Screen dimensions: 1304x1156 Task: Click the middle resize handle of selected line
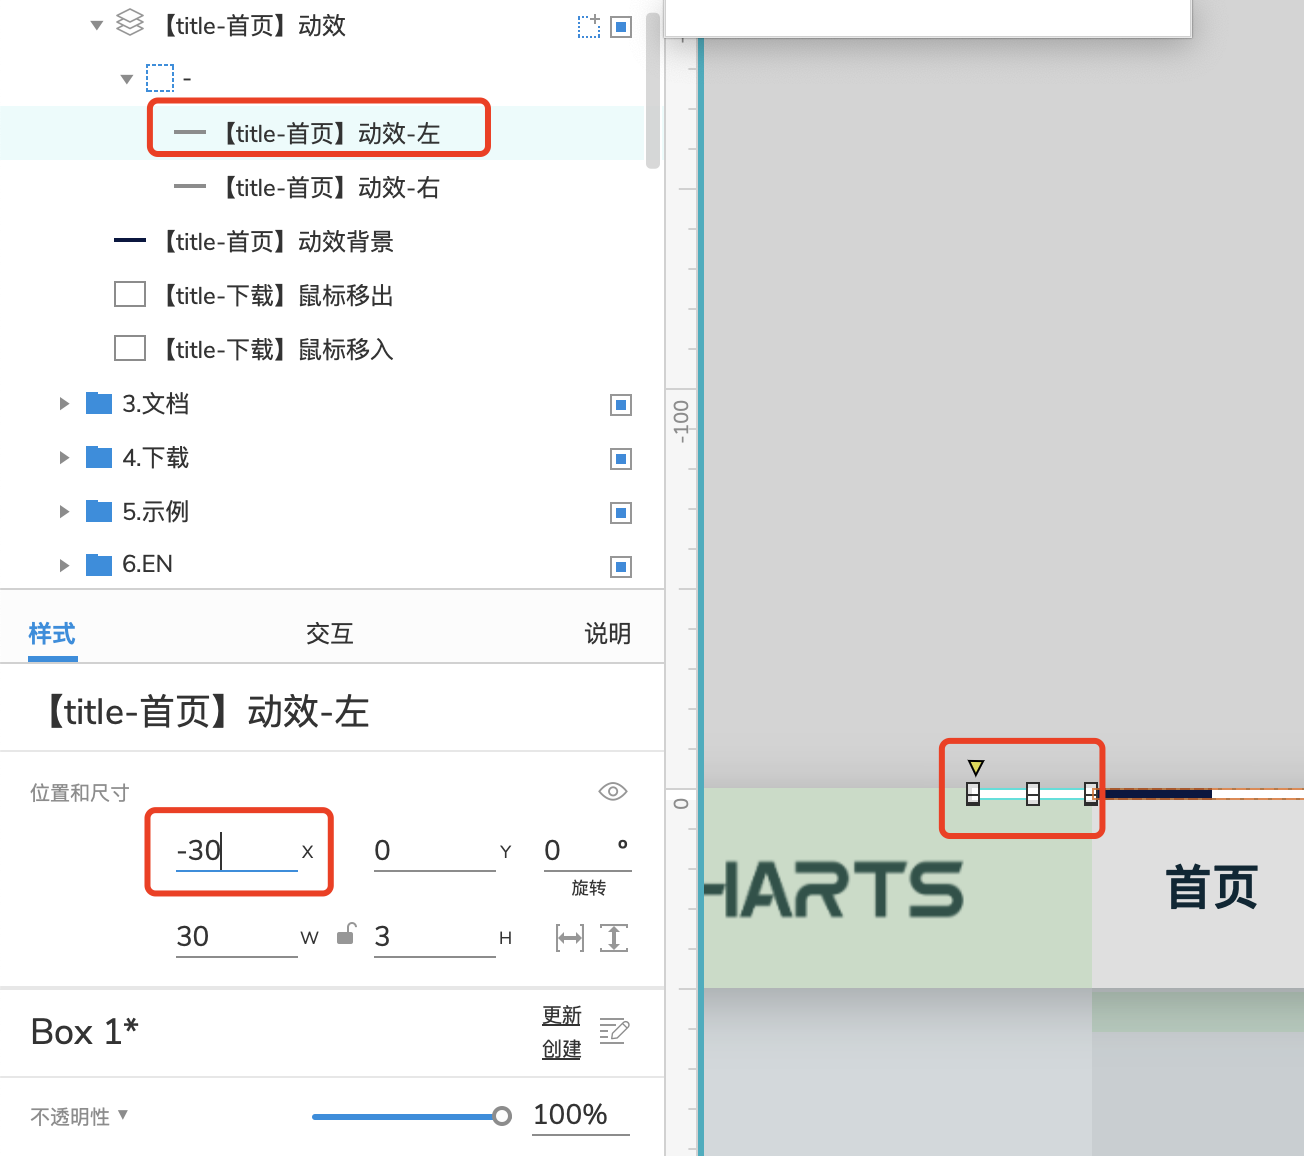(1033, 794)
